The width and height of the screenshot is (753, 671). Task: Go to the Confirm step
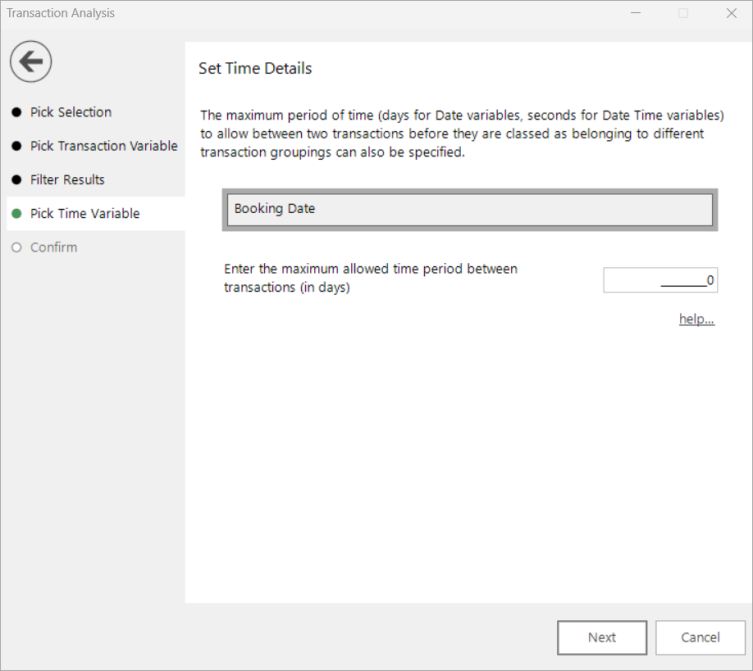pos(54,247)
